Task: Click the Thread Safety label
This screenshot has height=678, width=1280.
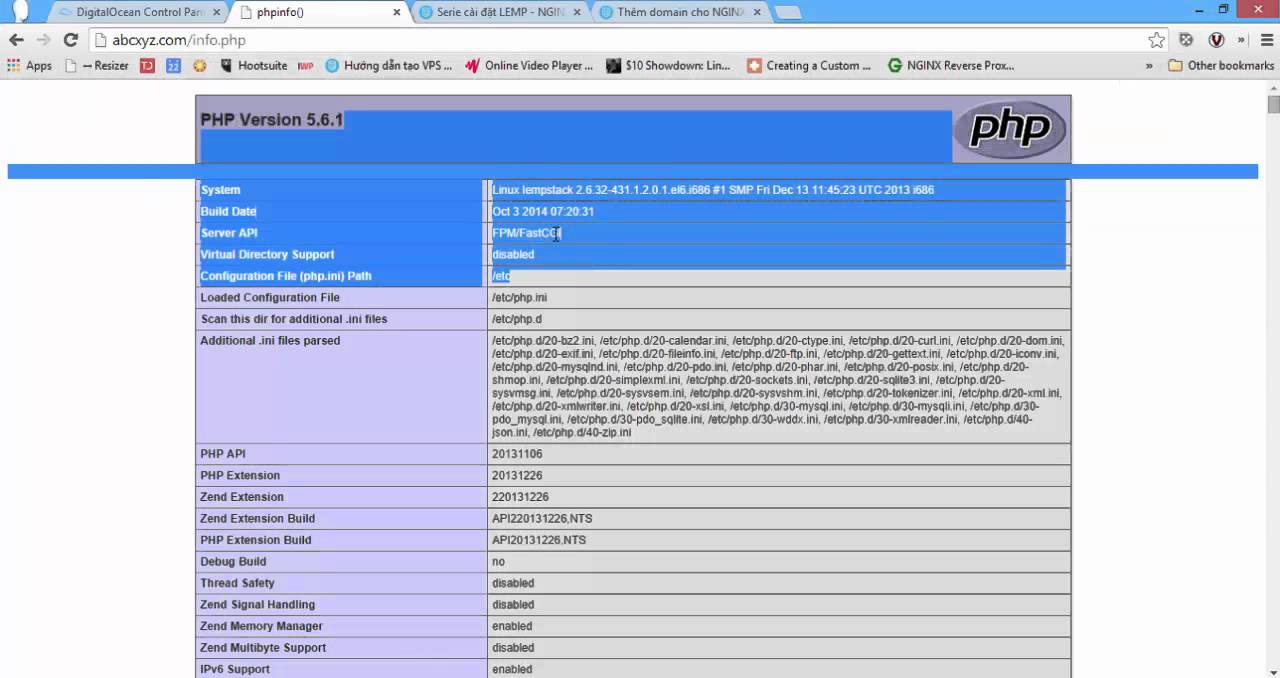Action: (x=237, y=583)
